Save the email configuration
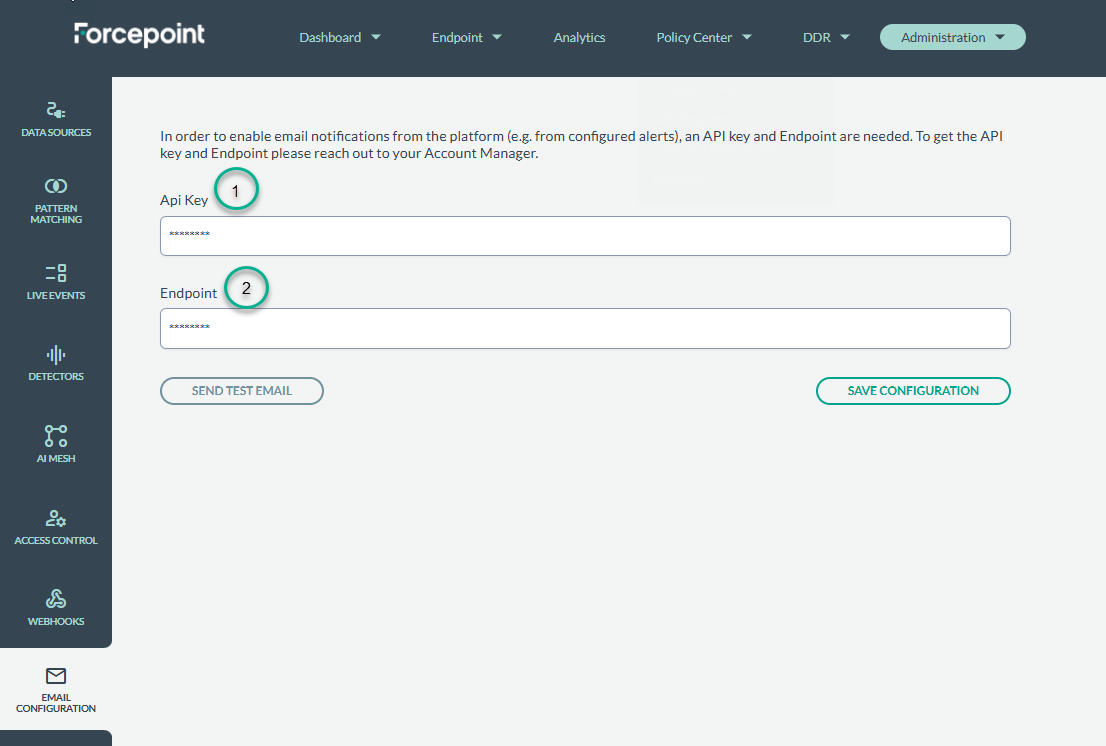The width and height of the screenshot is (1106, 746). 913,391
